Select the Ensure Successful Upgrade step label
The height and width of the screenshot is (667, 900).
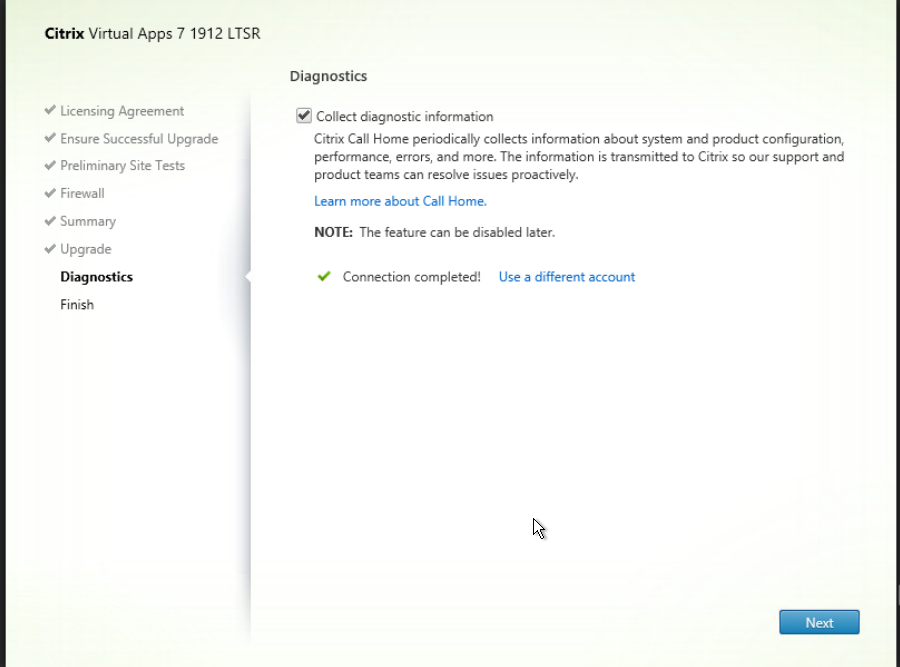point(139,139)
